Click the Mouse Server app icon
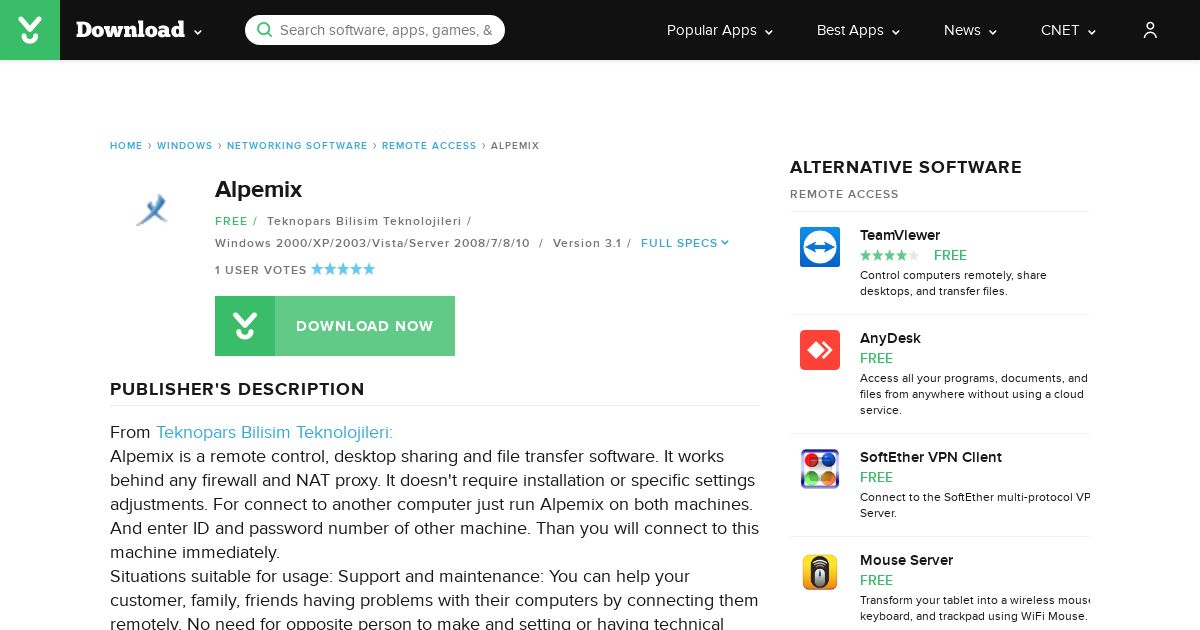Screen dimensions: 1200x630 [820, 572]
